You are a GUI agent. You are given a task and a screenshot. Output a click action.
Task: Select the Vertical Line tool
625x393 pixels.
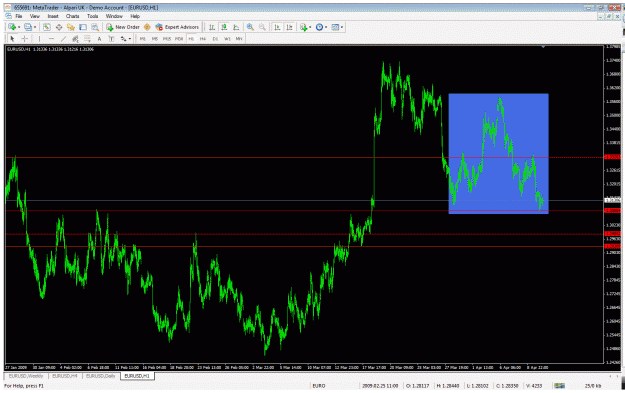(x=39, y=39)
